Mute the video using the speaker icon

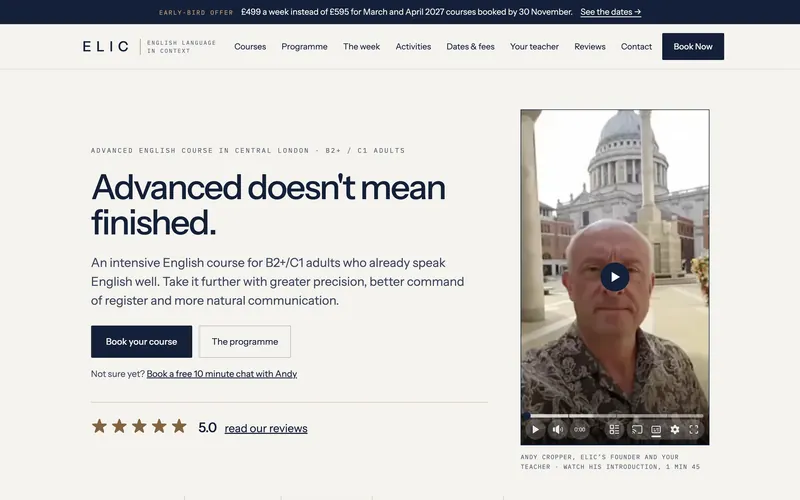click(x=558, y=430)
